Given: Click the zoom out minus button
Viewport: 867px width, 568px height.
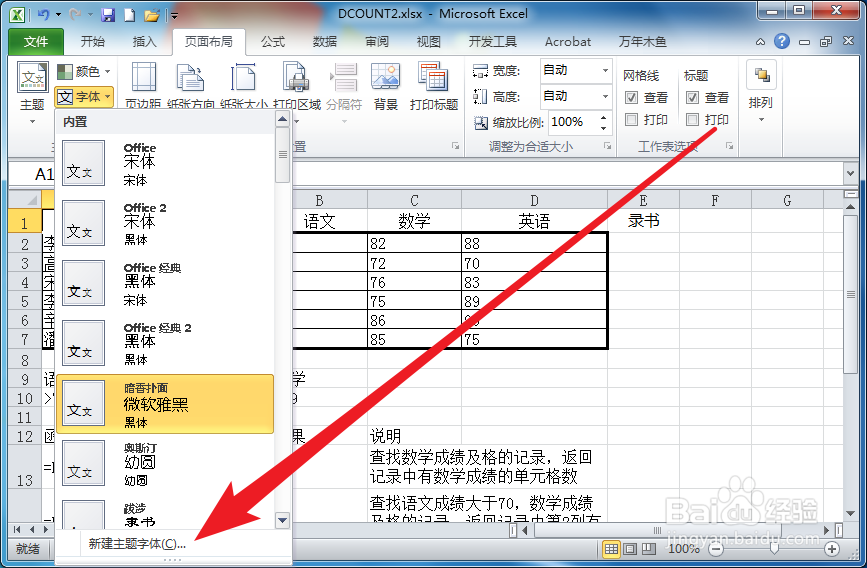Looking at the screenshot, I should [x=716, y=549].
